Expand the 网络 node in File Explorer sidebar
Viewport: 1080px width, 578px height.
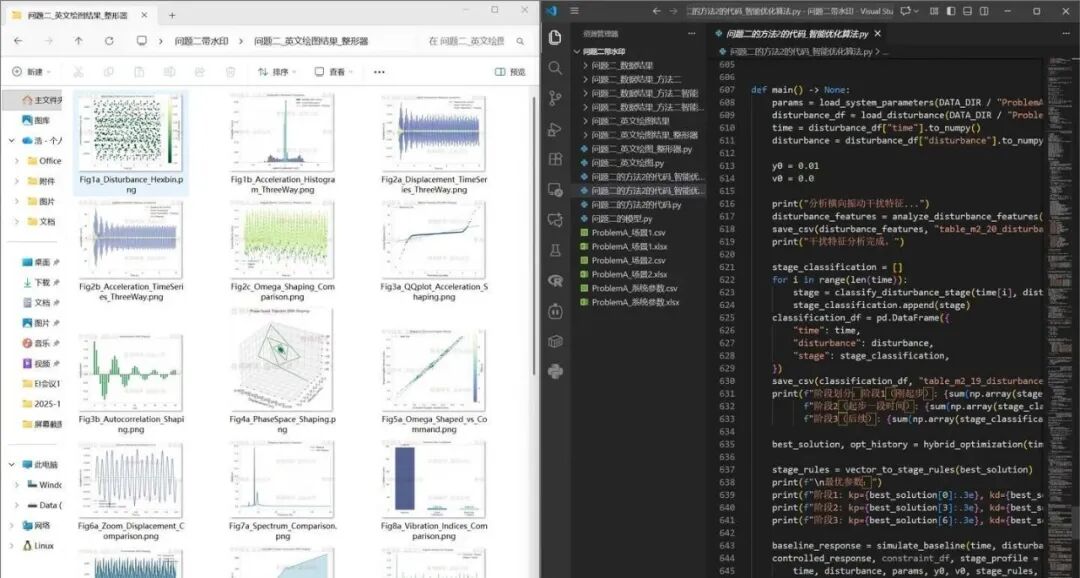[12, 526]
